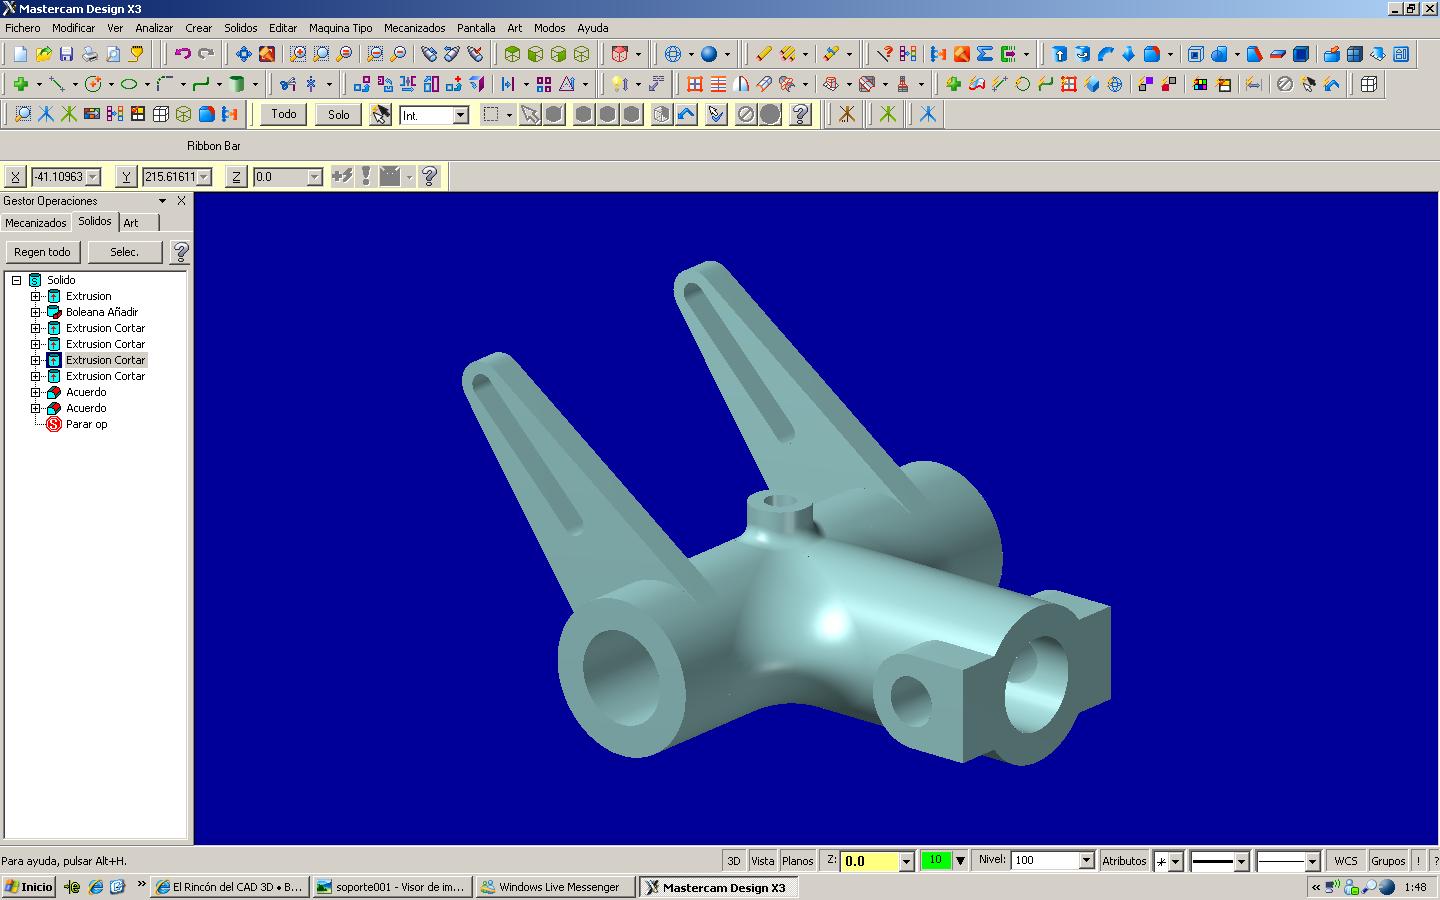Toggle the 3D mode button
The height and width of the screenshot is (900, 1440).
pos(734,860)
